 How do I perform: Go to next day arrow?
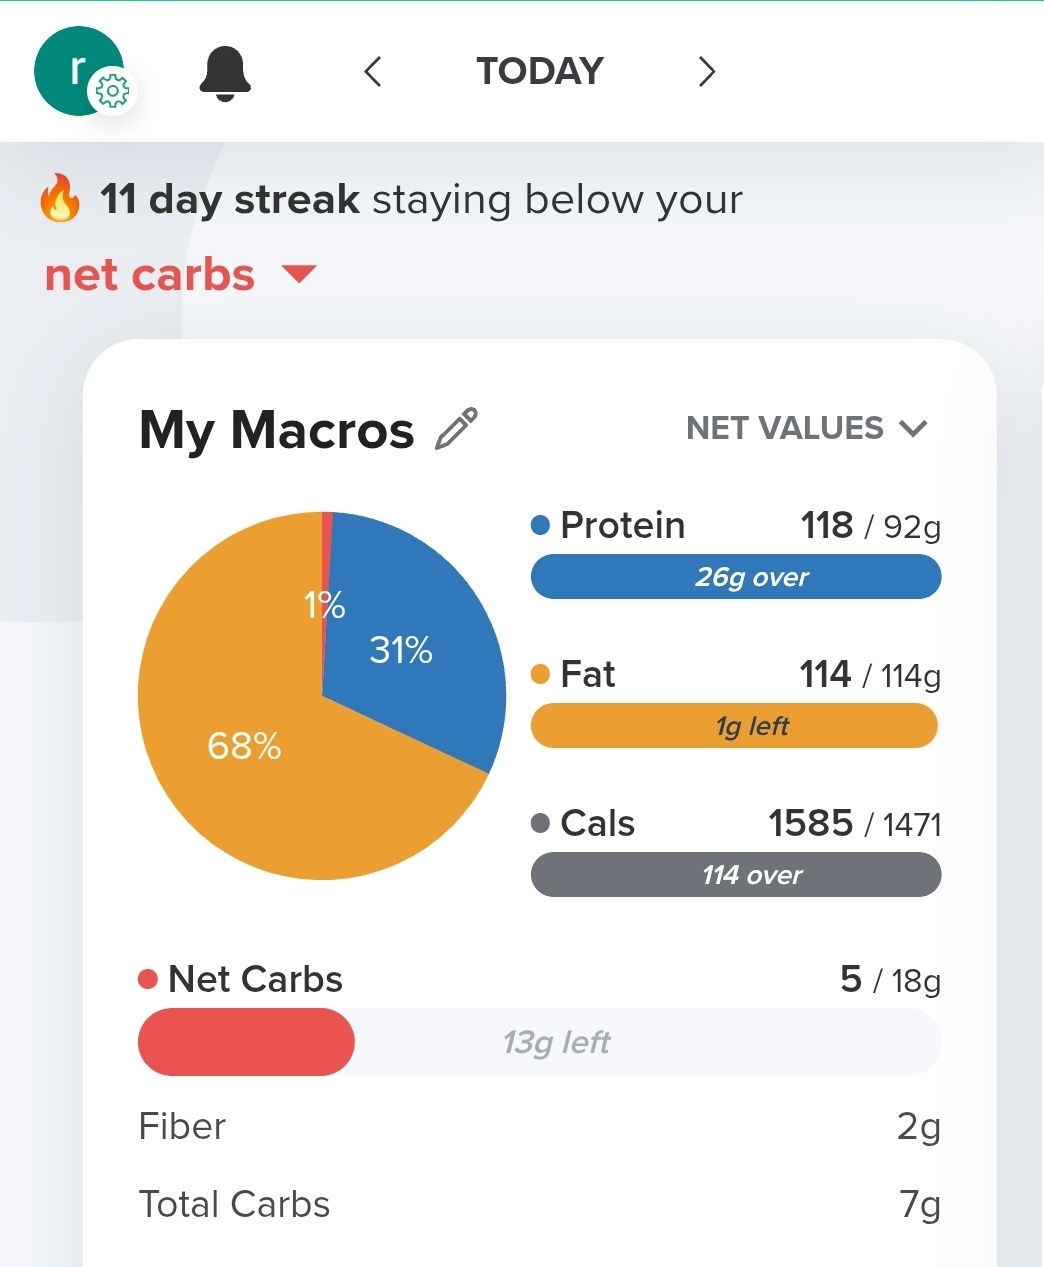tap(706, 72)
